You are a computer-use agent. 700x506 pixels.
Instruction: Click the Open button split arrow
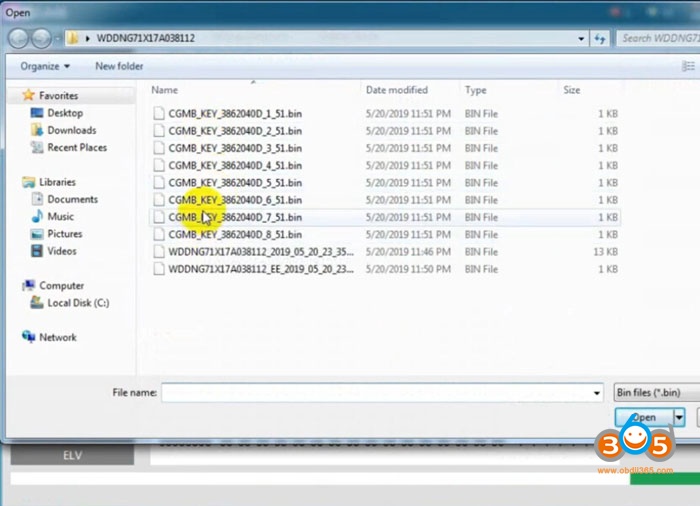[x=679, y=418]
